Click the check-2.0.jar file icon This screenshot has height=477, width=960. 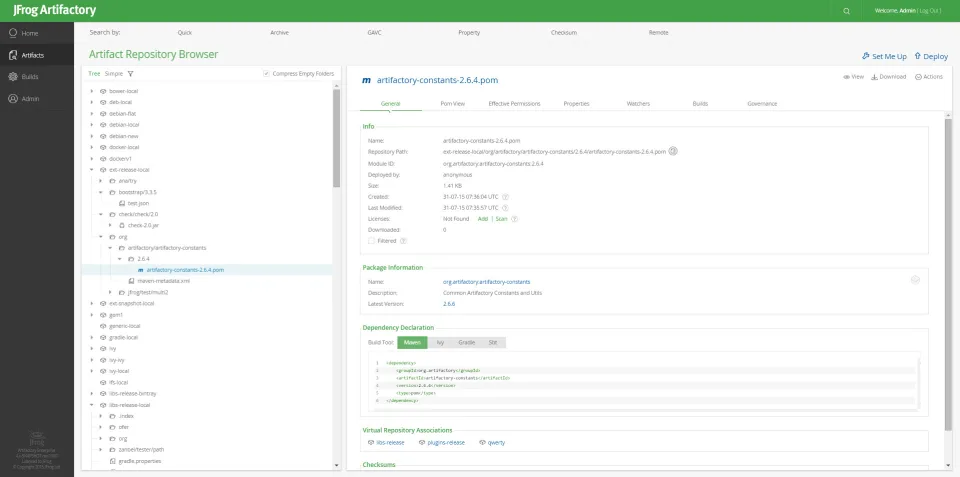(122, 225)
